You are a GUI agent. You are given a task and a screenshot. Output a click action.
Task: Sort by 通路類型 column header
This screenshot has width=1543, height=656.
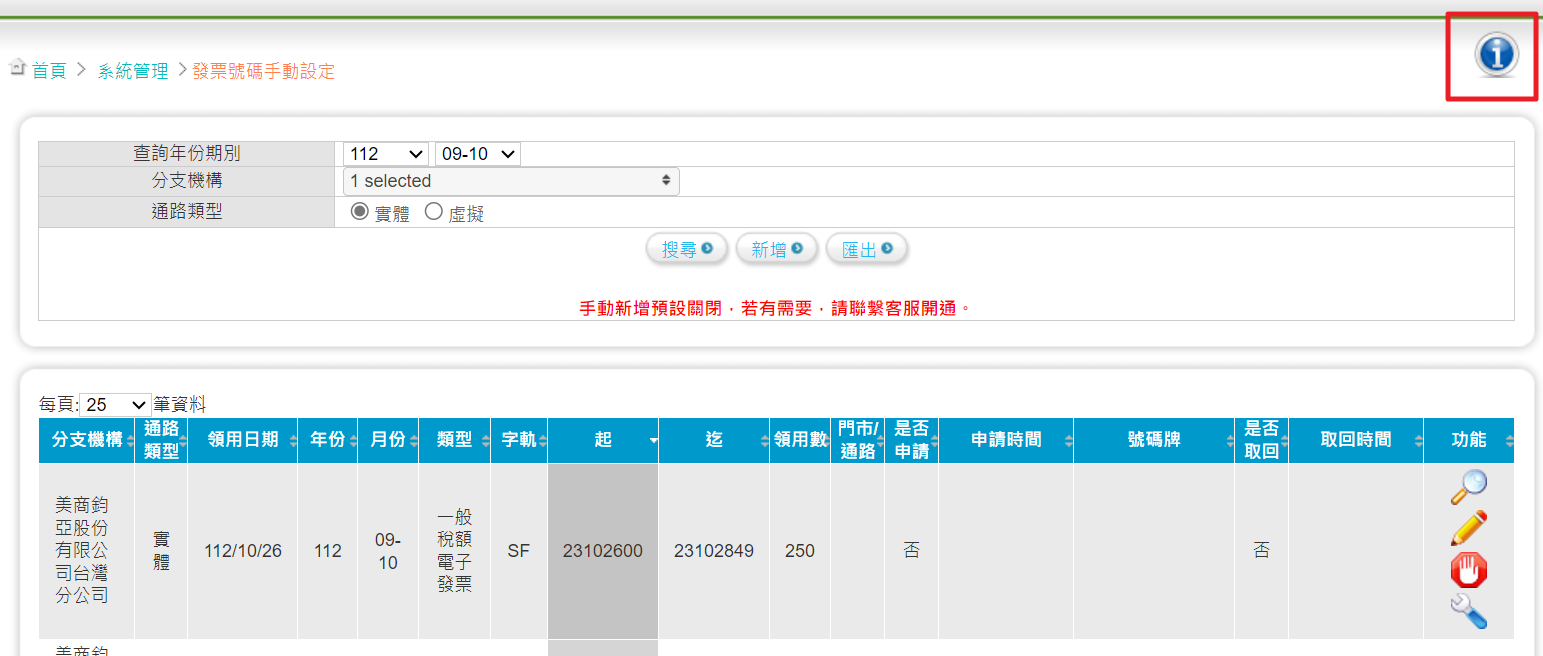161,440
